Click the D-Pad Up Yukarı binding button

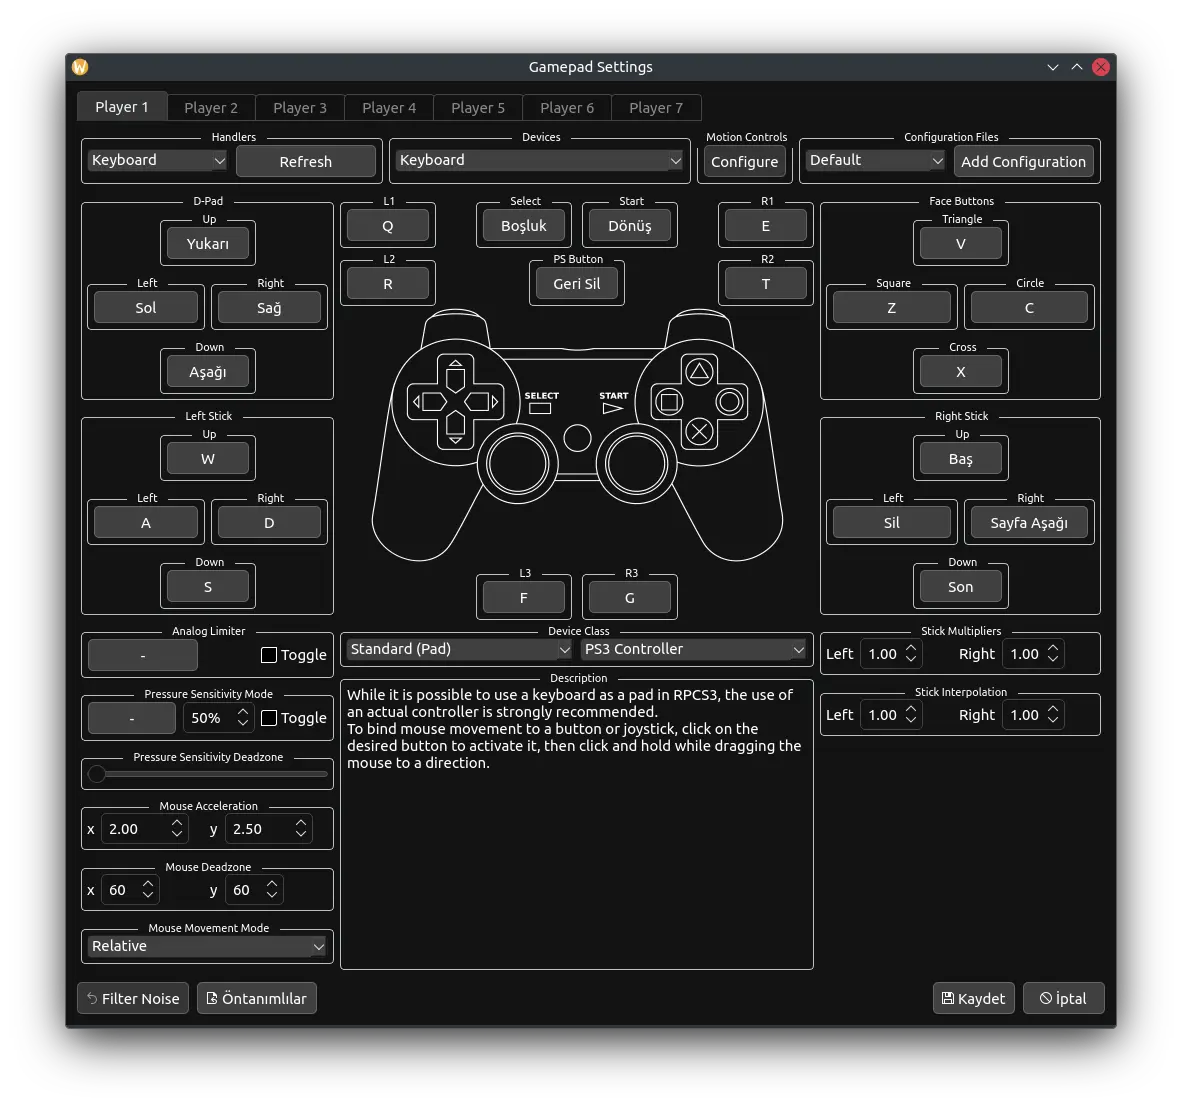(207, 244)
